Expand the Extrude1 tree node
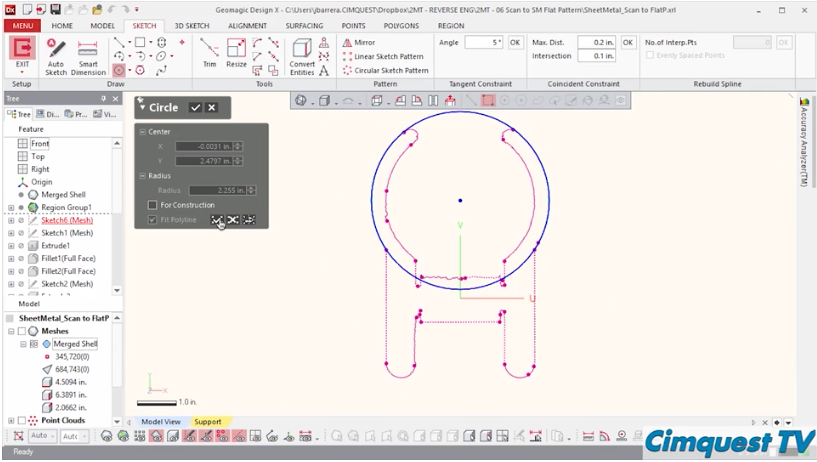The width and height of the screenshot is (817, 462). coord(11,245)
